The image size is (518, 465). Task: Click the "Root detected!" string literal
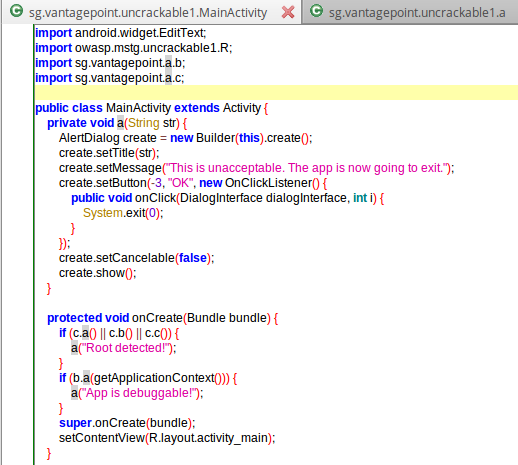[127, 348]
